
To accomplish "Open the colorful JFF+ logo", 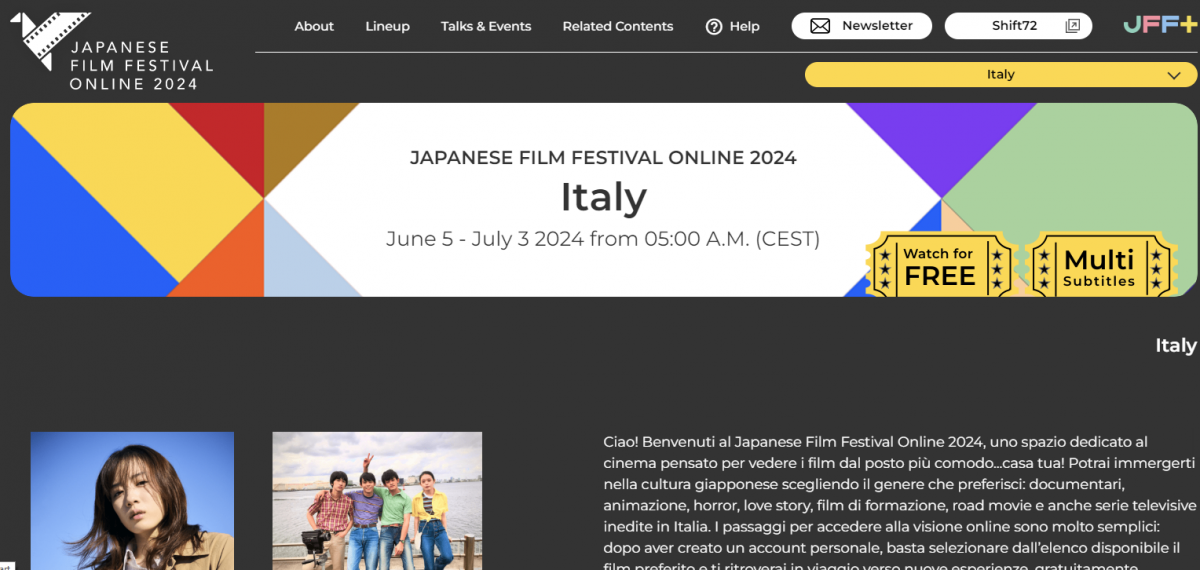I will click(x=1157, y=26).
